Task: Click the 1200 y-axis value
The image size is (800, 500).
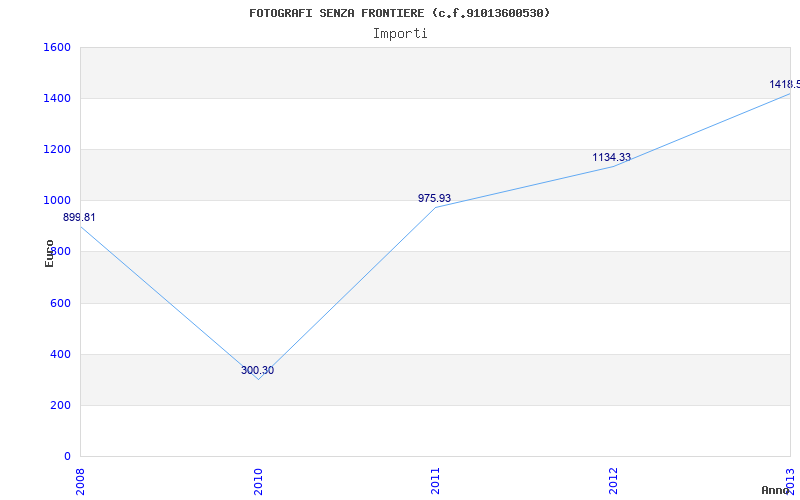Action: (57, 149)
